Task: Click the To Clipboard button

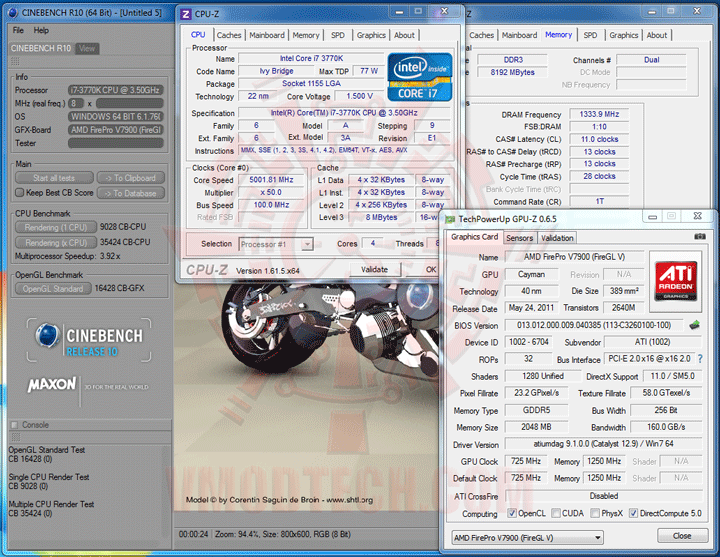Action: (131, 178)
